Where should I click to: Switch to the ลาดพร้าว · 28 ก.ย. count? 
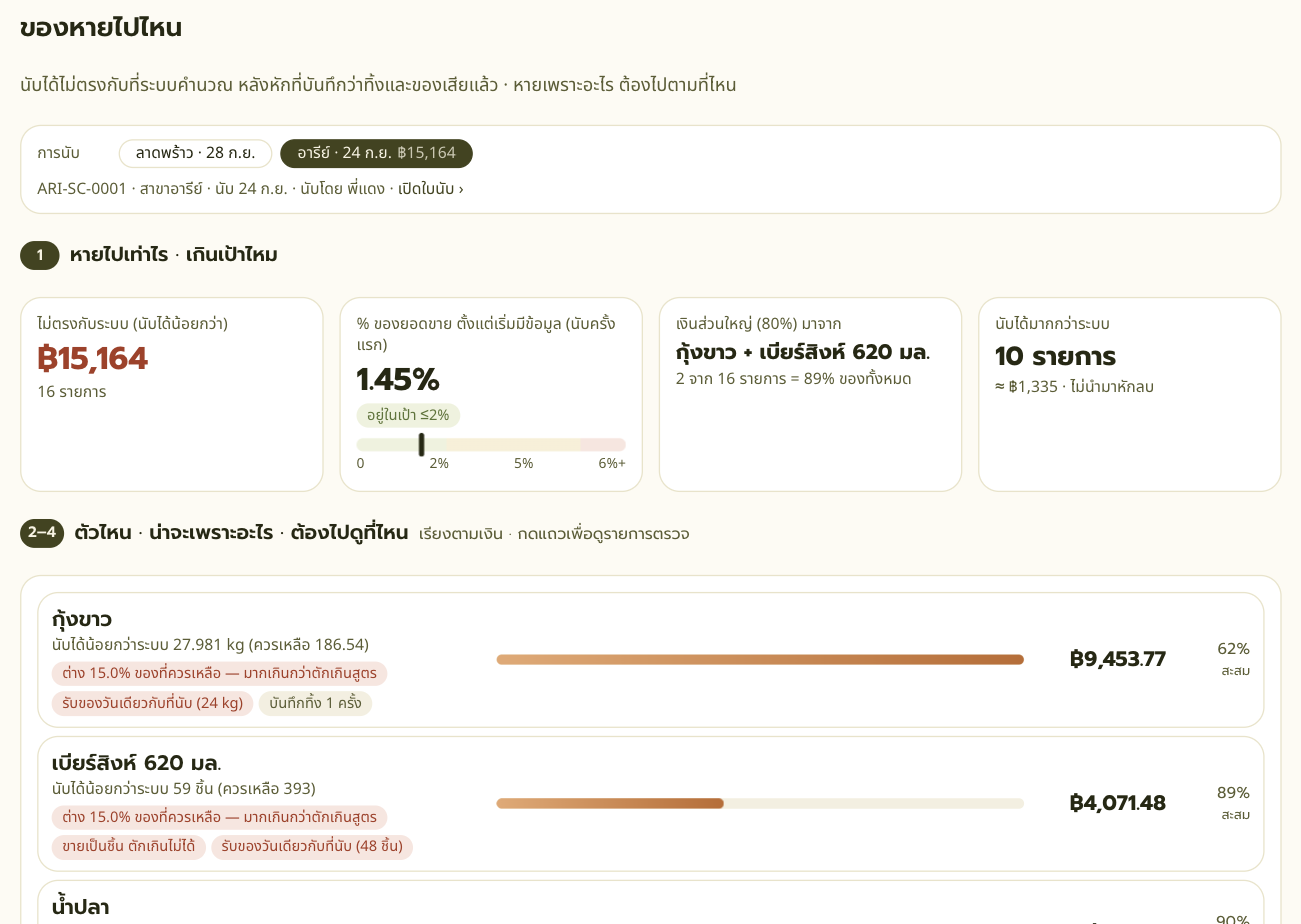(195, 153)
